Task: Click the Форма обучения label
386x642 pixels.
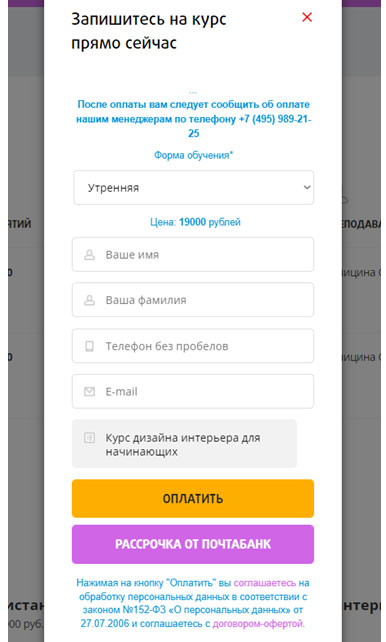Action: [193, 155]
